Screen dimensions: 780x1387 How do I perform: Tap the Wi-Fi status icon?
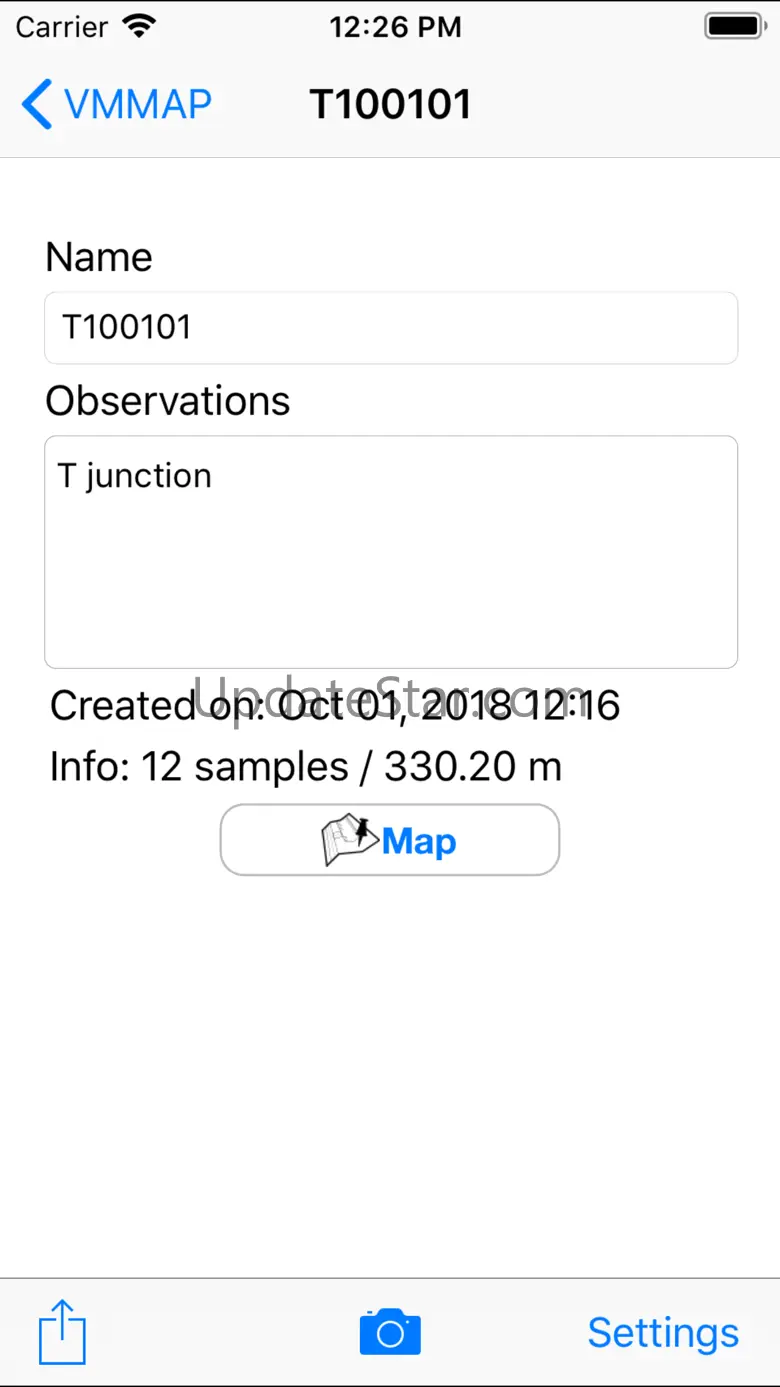pyautogui.click(x=139, y=27)
